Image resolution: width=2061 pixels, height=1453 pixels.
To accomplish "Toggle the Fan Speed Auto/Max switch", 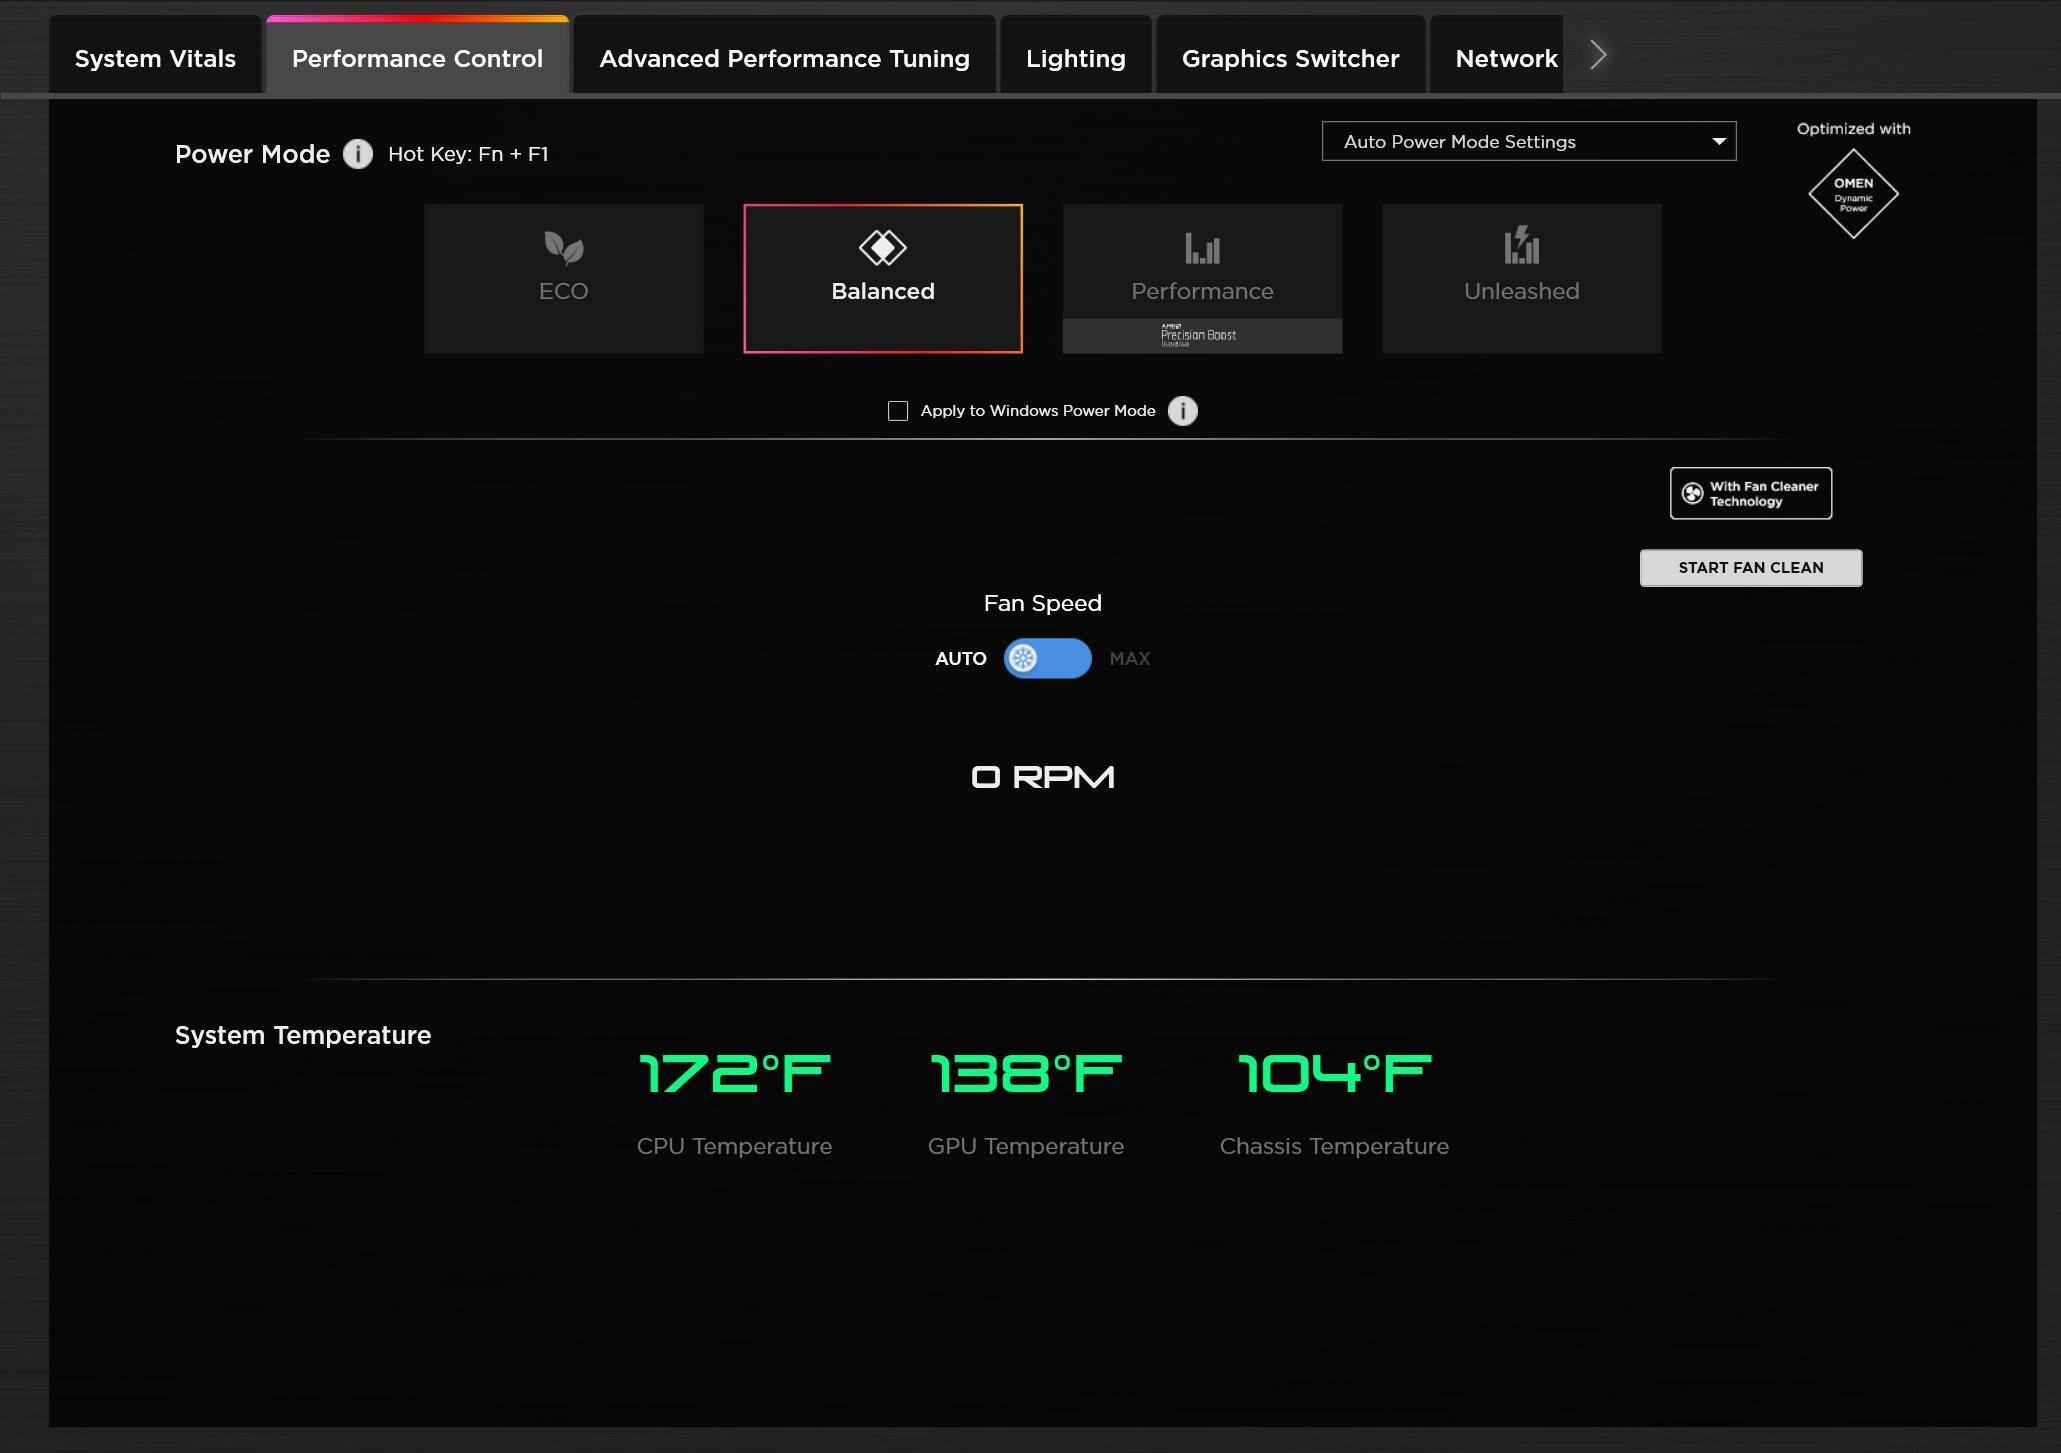I will point(1047,658).
